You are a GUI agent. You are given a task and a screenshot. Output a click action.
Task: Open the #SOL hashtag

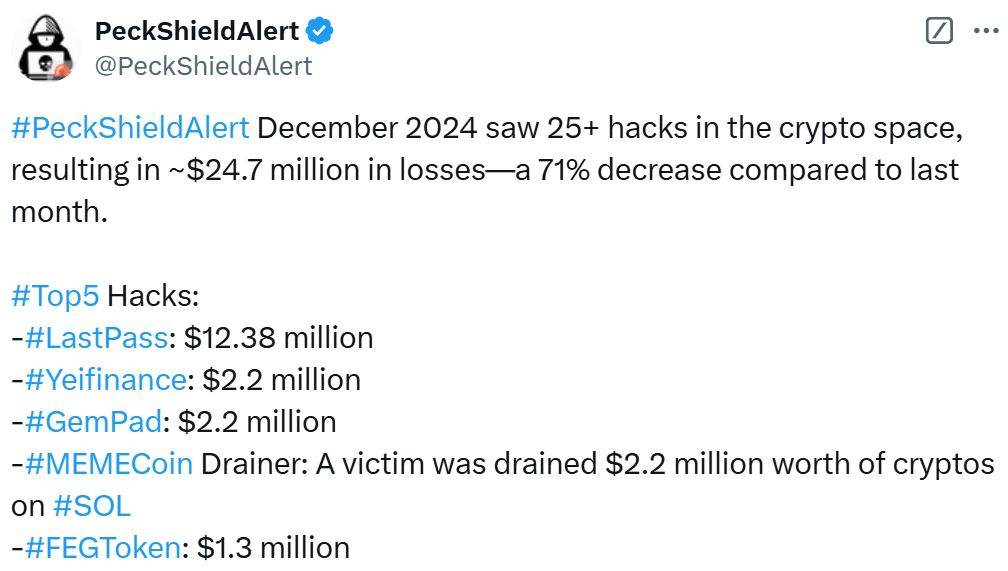click(x=92, y=506)
